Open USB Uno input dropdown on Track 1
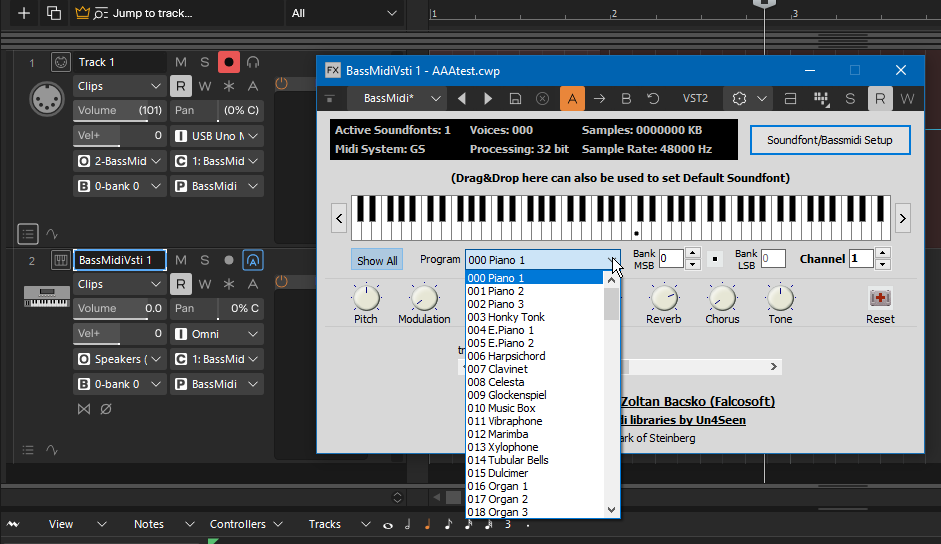The image size is (941, 544). tap(217, 136)
